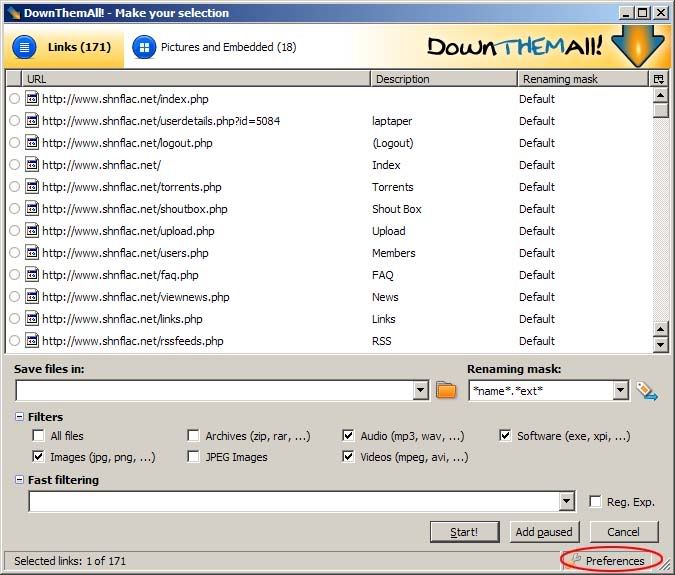The height and width of the screenshot is (575, 675).
Task: Select the faq.php radio button
Action: tap(14, 275)
